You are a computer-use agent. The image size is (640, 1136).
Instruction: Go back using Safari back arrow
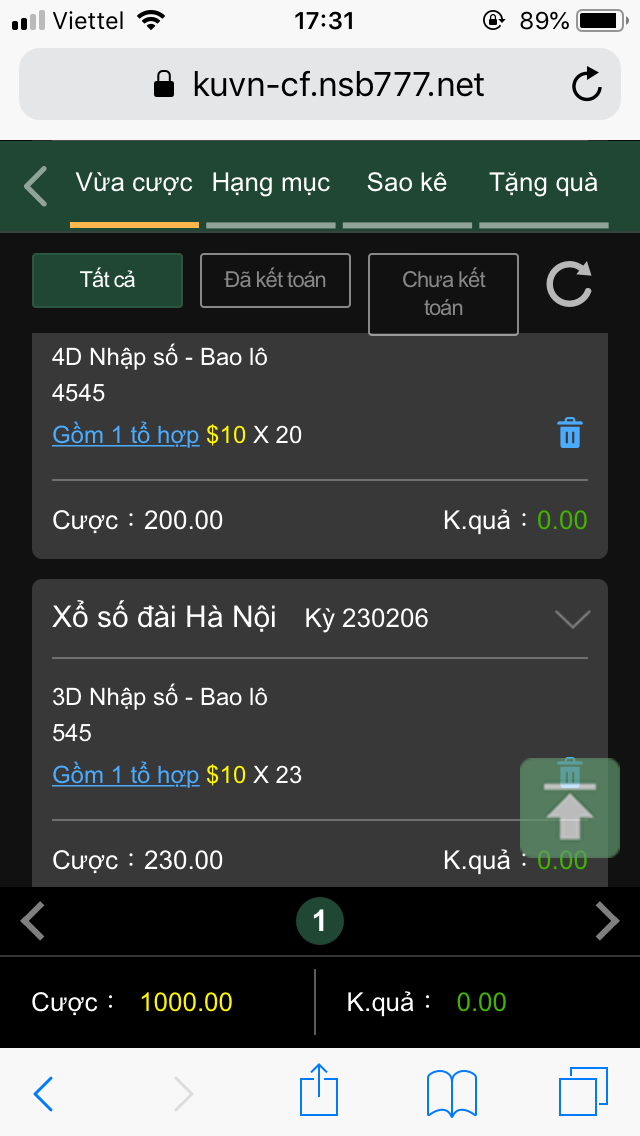pos(43,1094)
